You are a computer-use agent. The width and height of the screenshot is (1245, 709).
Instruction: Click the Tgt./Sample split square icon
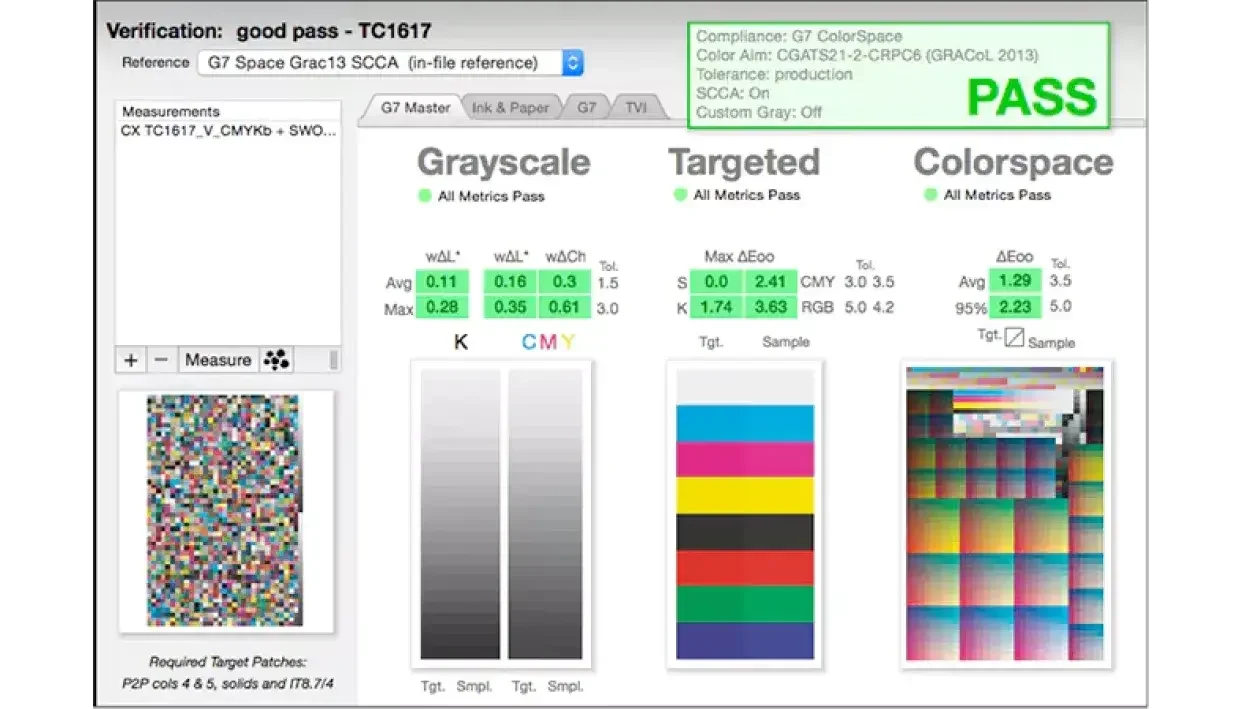(x=1014, y=338)
